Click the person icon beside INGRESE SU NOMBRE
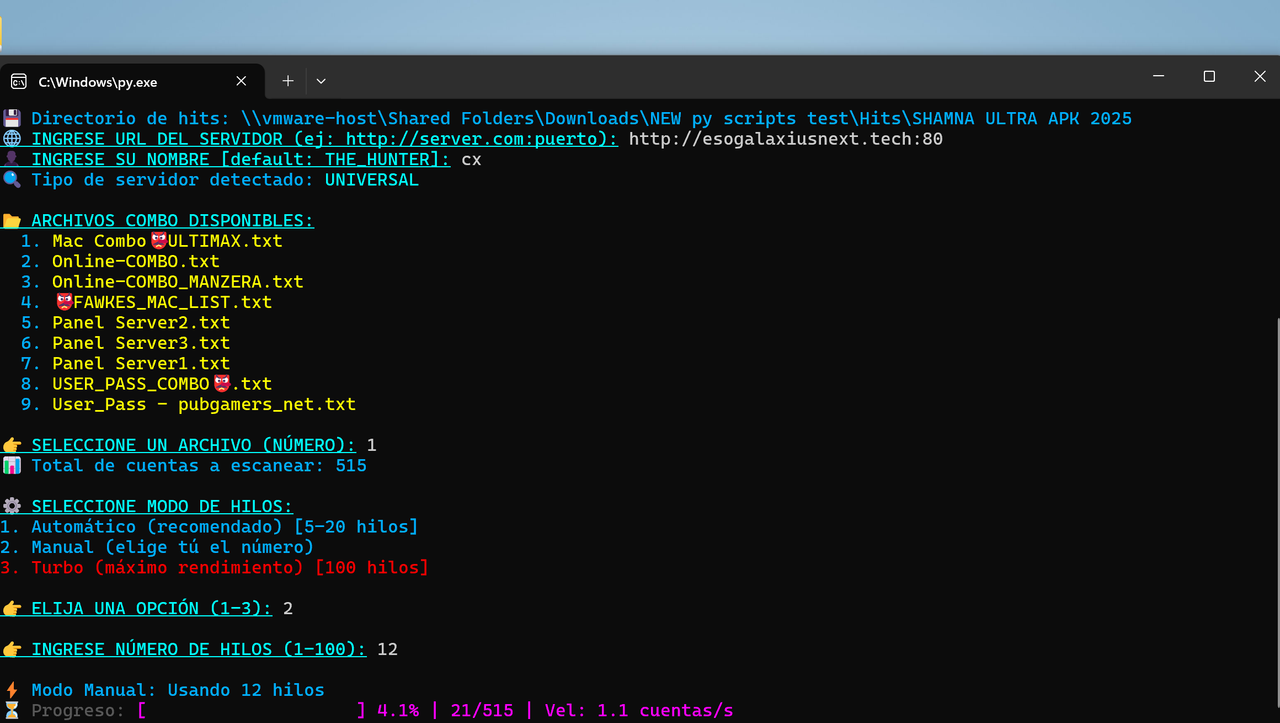This screenshot has height=723, width=1280. [x=11, y=159]
